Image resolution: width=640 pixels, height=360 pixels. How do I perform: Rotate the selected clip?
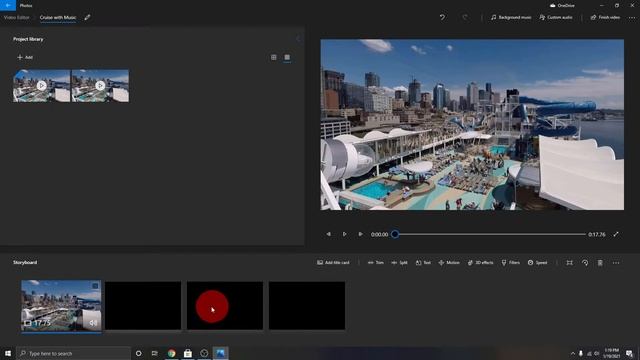pyautogui.click(x=585, y=263)
